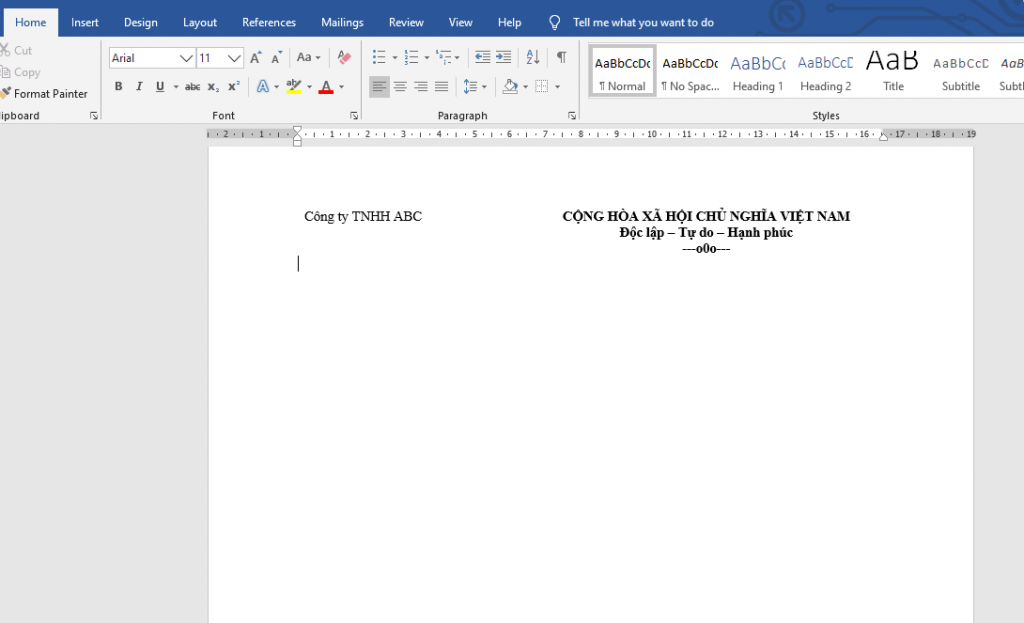Open the font size dropdown

tap(235, 58)
